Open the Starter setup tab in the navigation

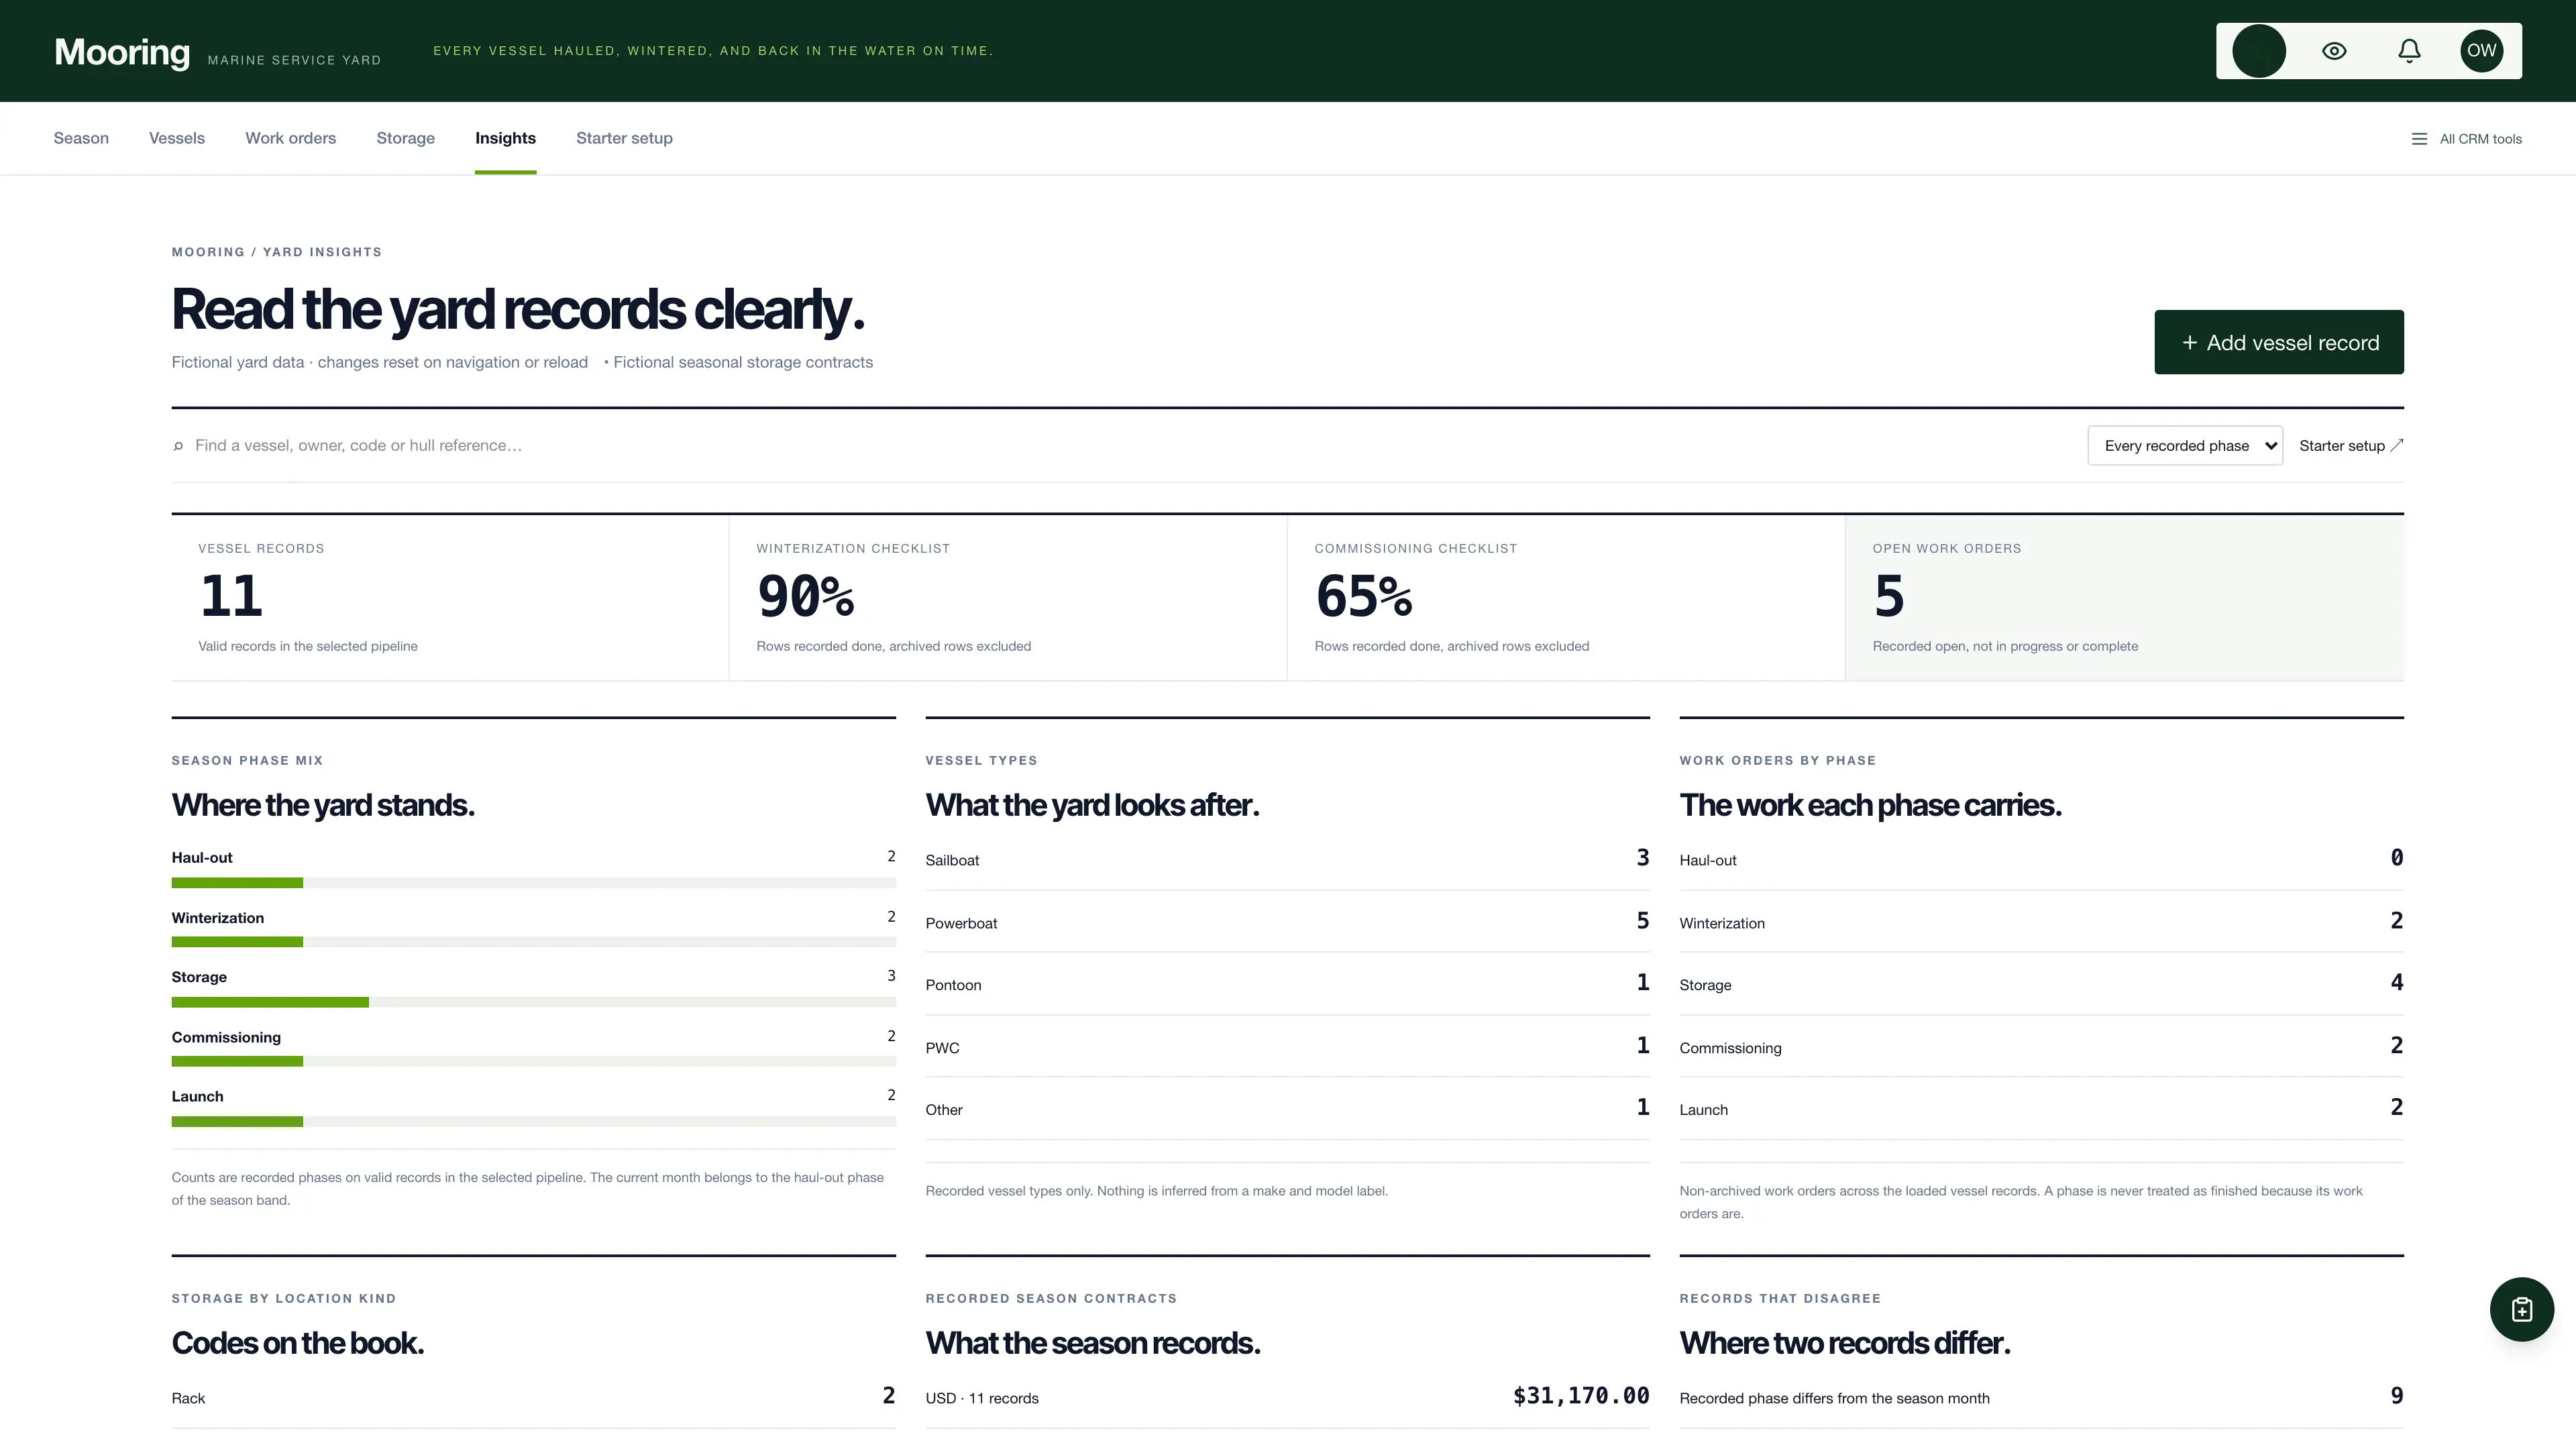[x=624, y=138]
